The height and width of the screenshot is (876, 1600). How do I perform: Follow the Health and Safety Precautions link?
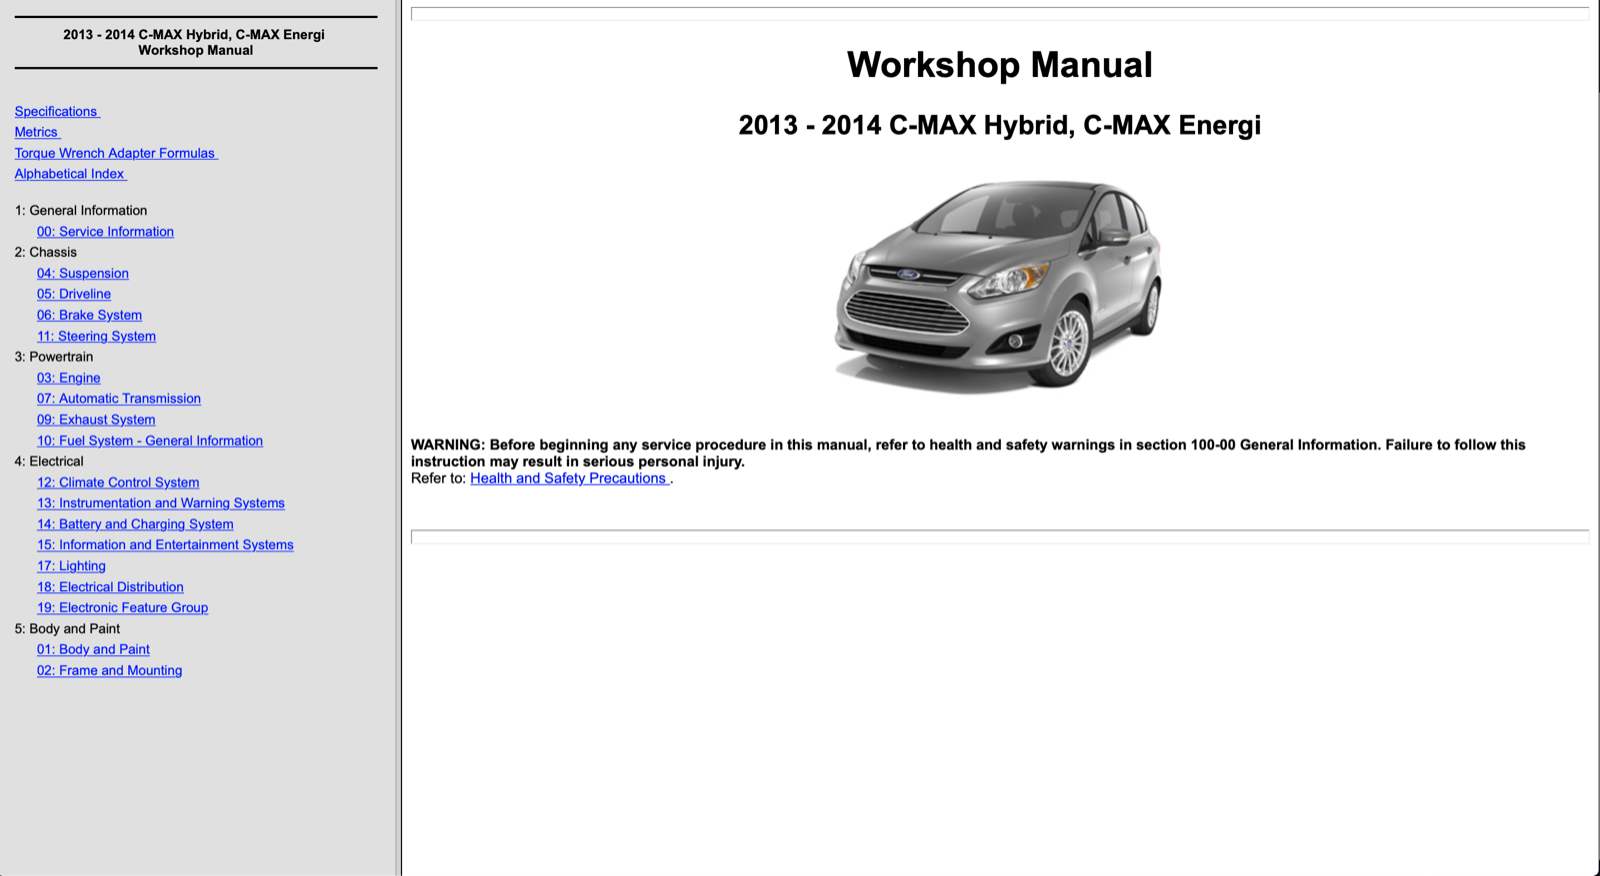(568, 478)
